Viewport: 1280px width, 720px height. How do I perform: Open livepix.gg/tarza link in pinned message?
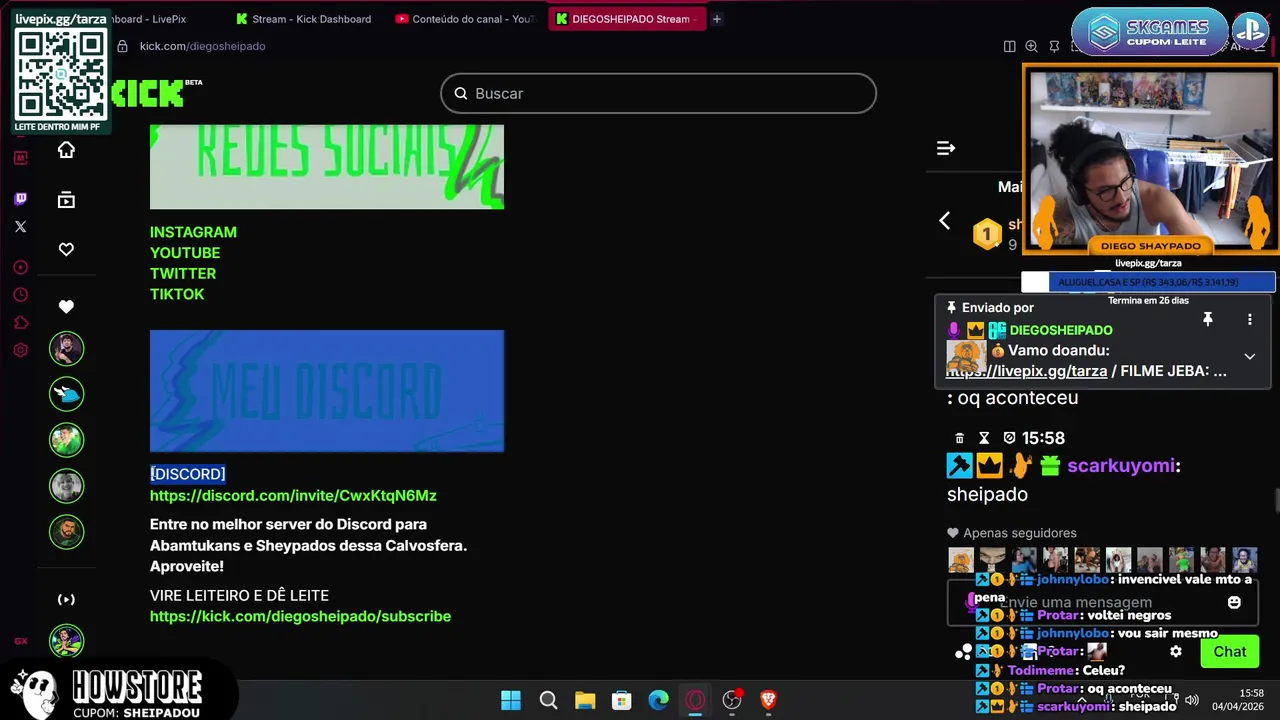tap(1026, 371)
